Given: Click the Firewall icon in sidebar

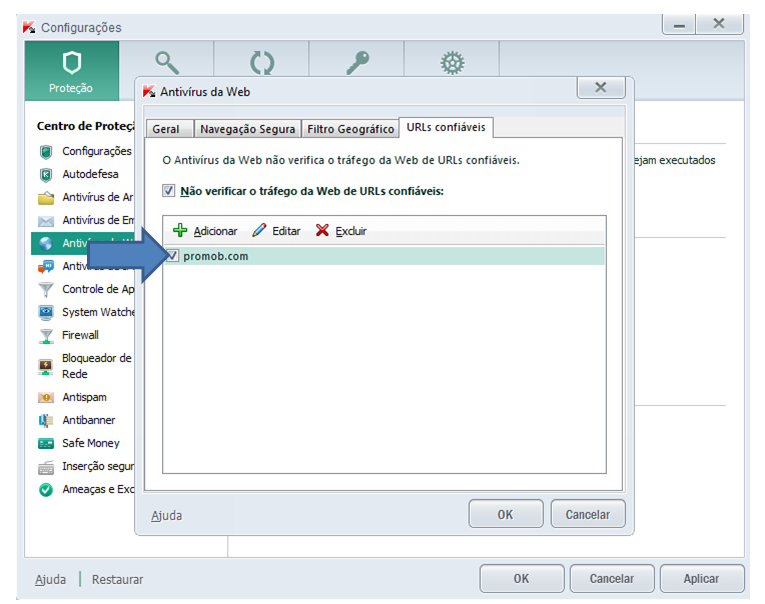Looking at the screenshot, I should click(46, 336).
